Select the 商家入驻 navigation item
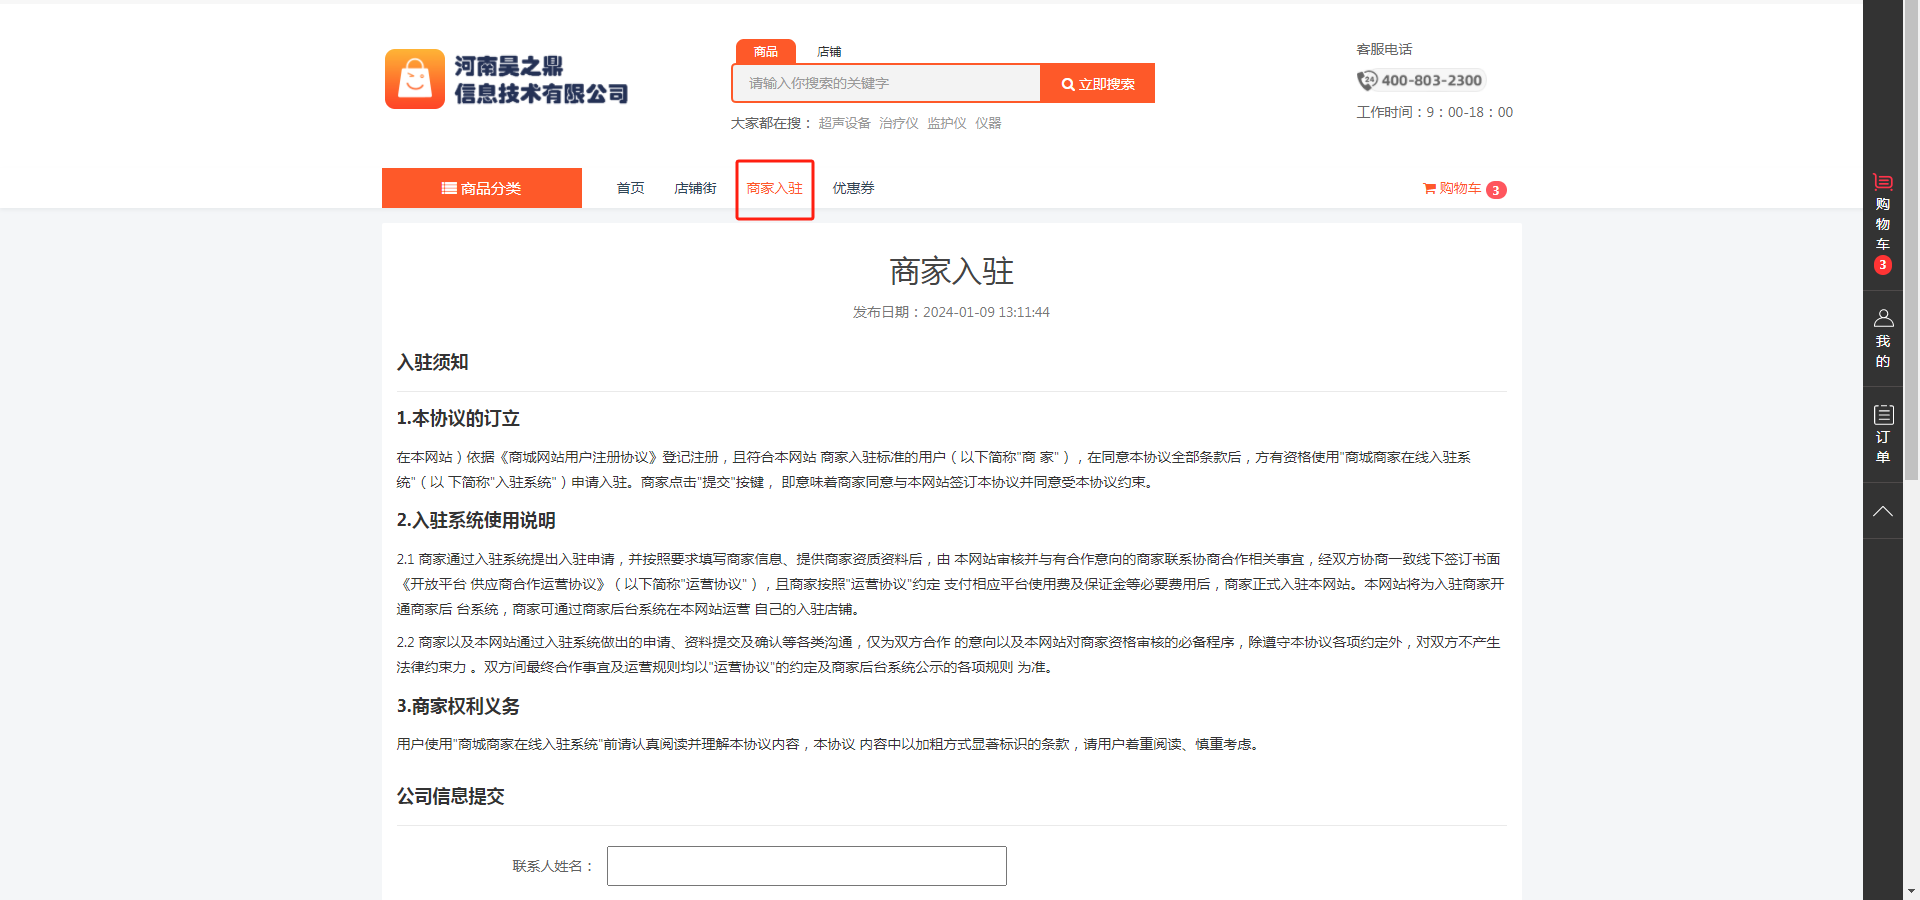 774,188
